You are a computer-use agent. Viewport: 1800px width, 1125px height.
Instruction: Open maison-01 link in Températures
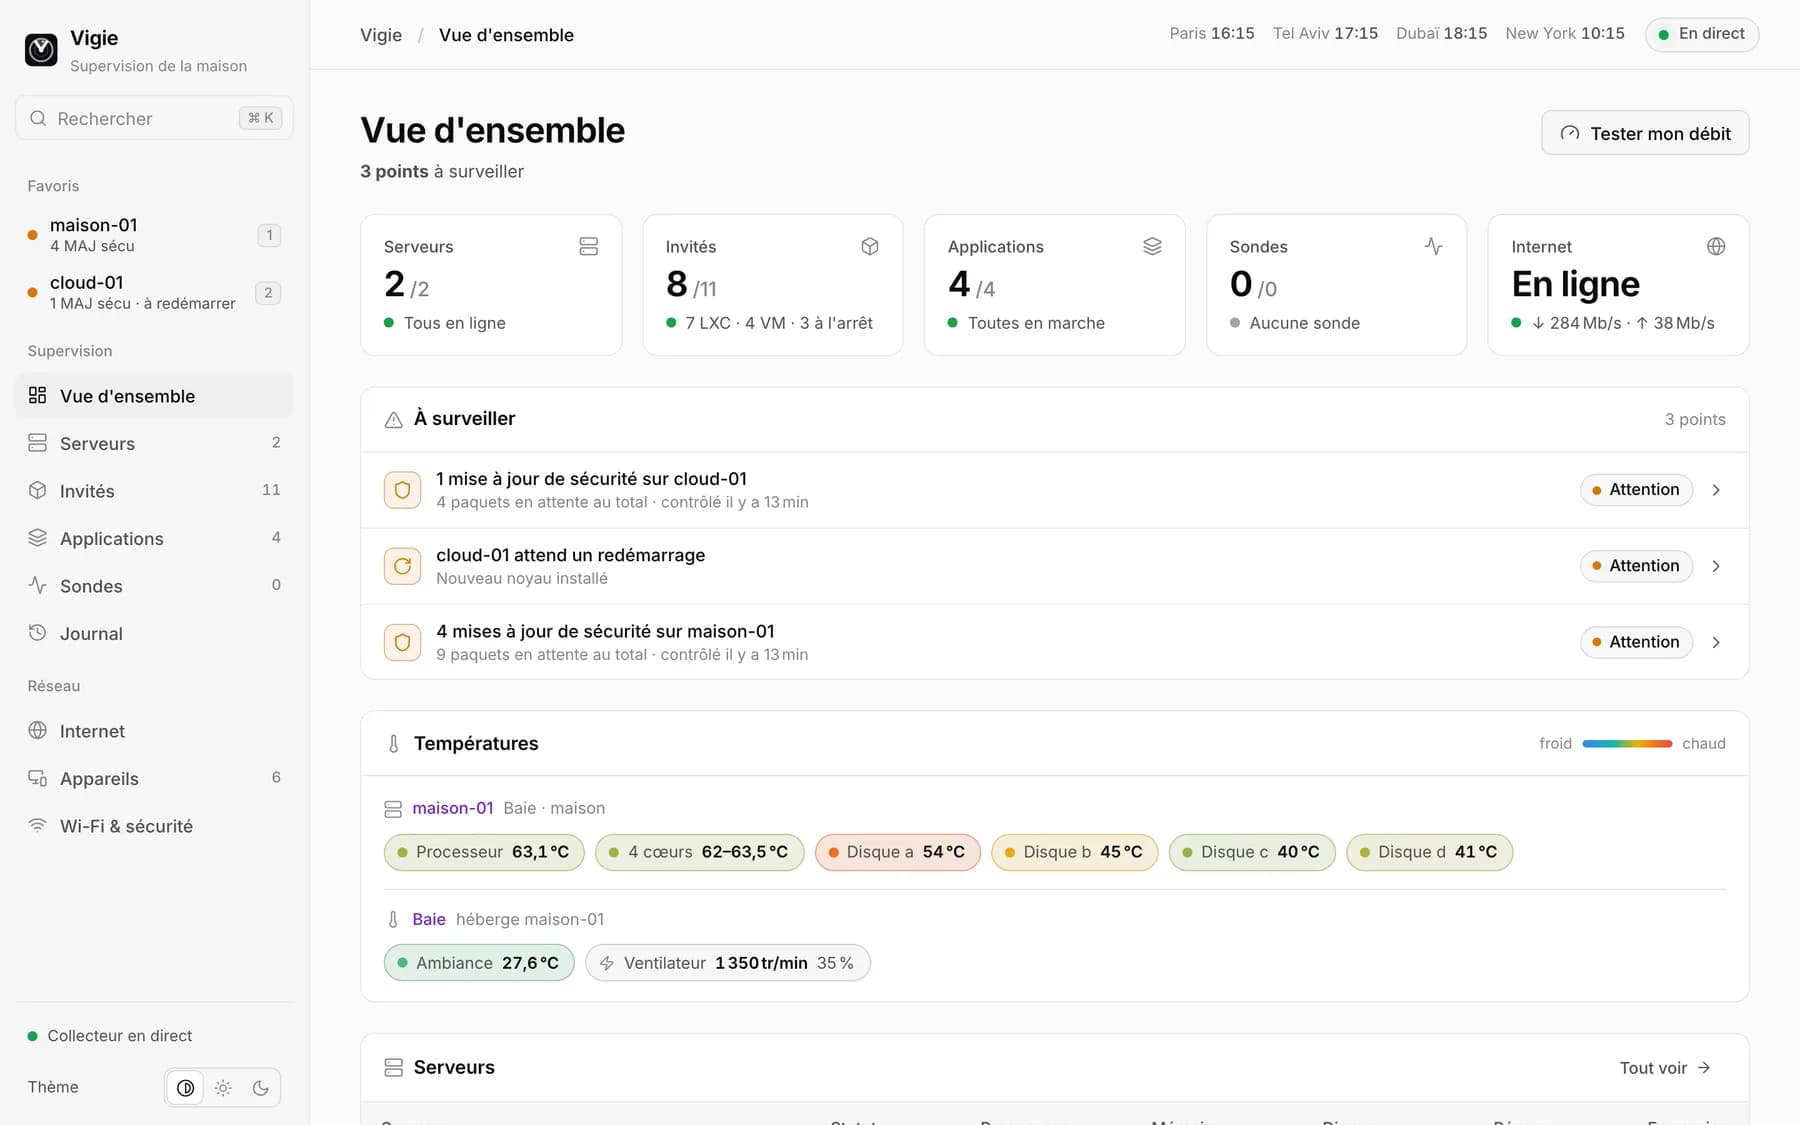(x=453, y=808)
